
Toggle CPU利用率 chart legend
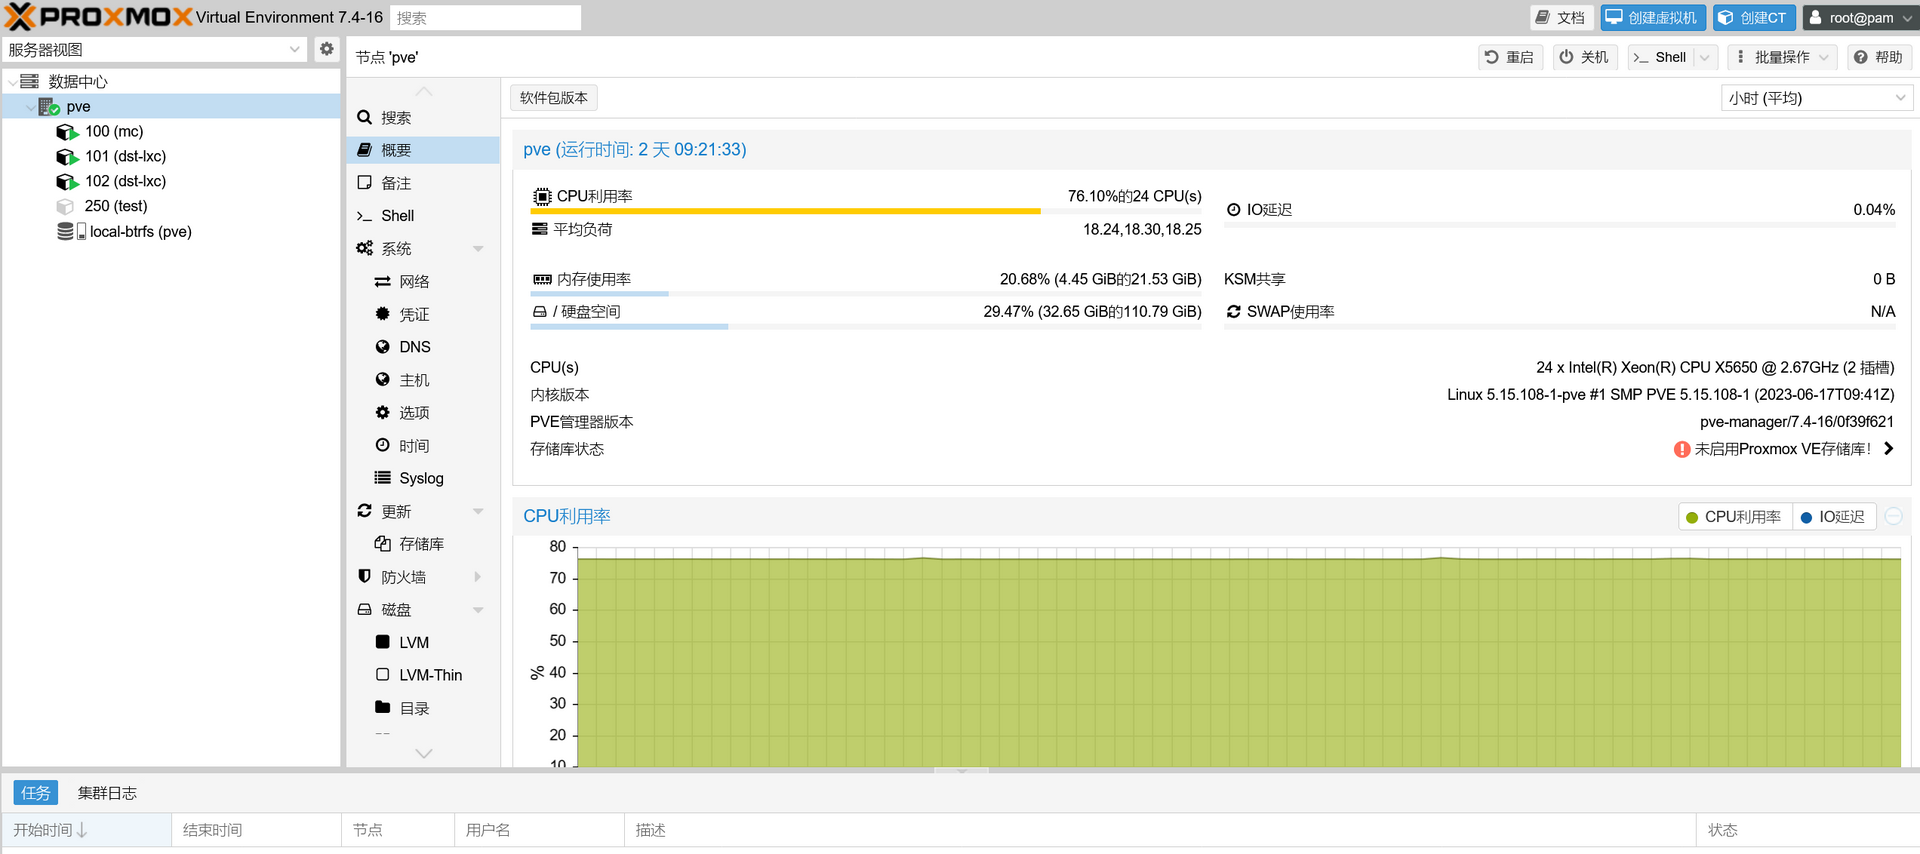pyautogui.click(x=1734, y=517)
